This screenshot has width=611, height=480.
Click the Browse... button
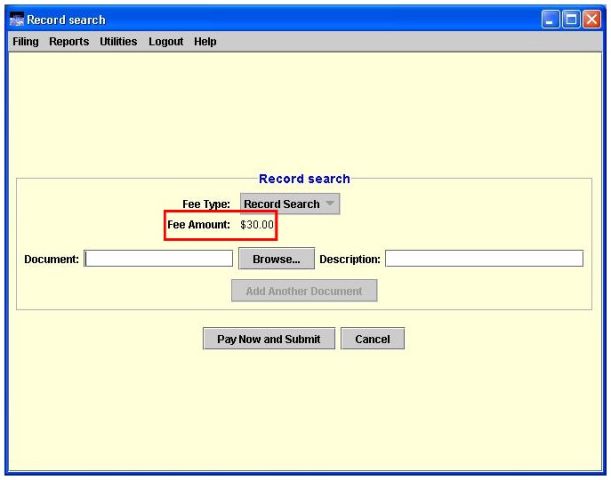pos(276,259)
